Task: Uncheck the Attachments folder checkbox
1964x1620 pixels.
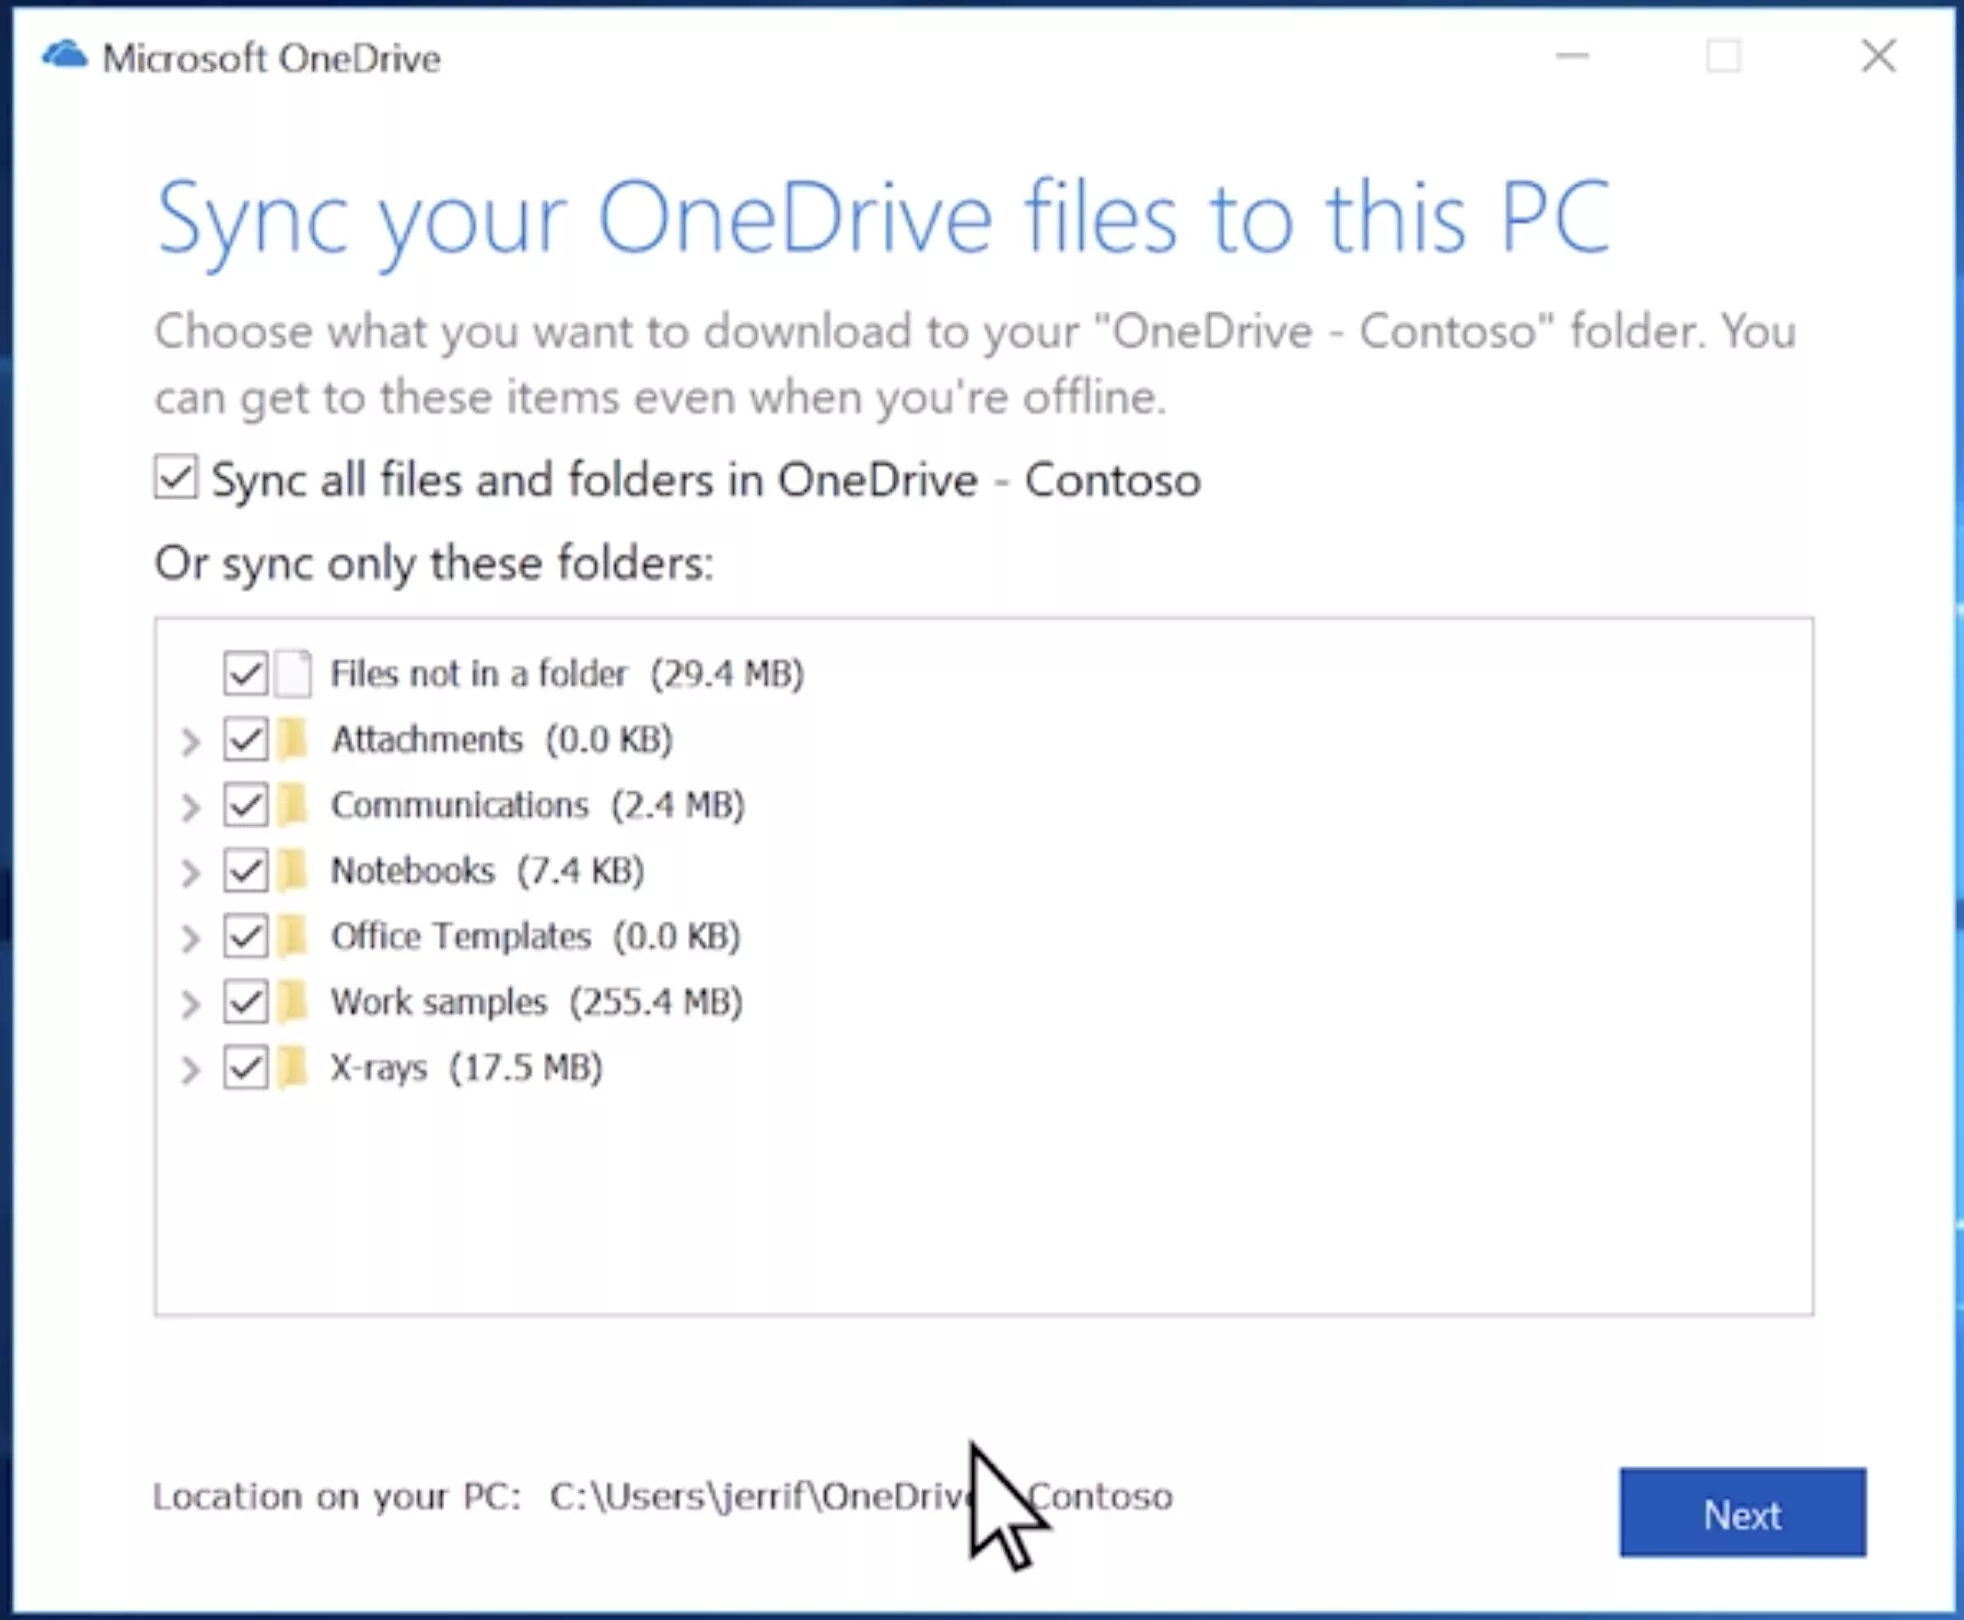Action: tap(245, 739)
